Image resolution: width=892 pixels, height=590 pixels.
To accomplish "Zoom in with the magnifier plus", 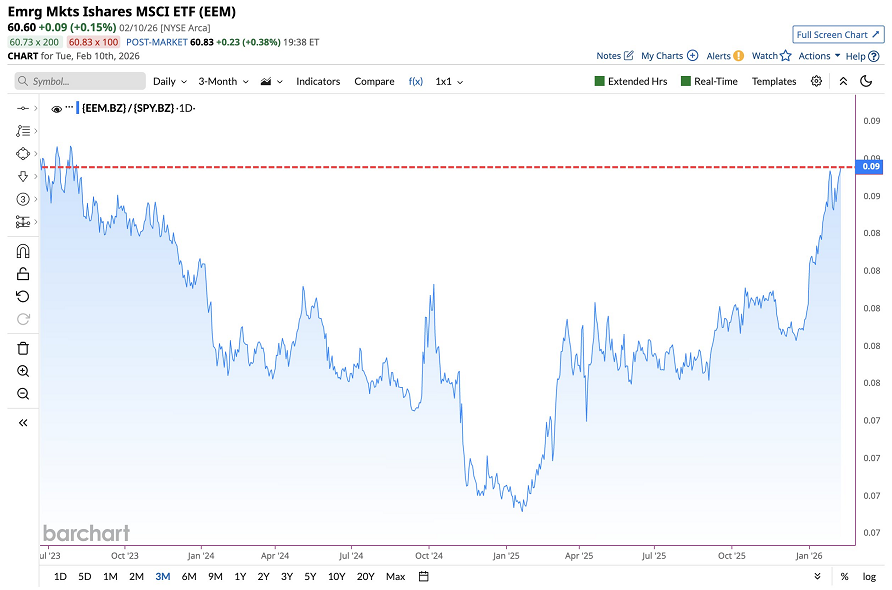I will point(23,371).
